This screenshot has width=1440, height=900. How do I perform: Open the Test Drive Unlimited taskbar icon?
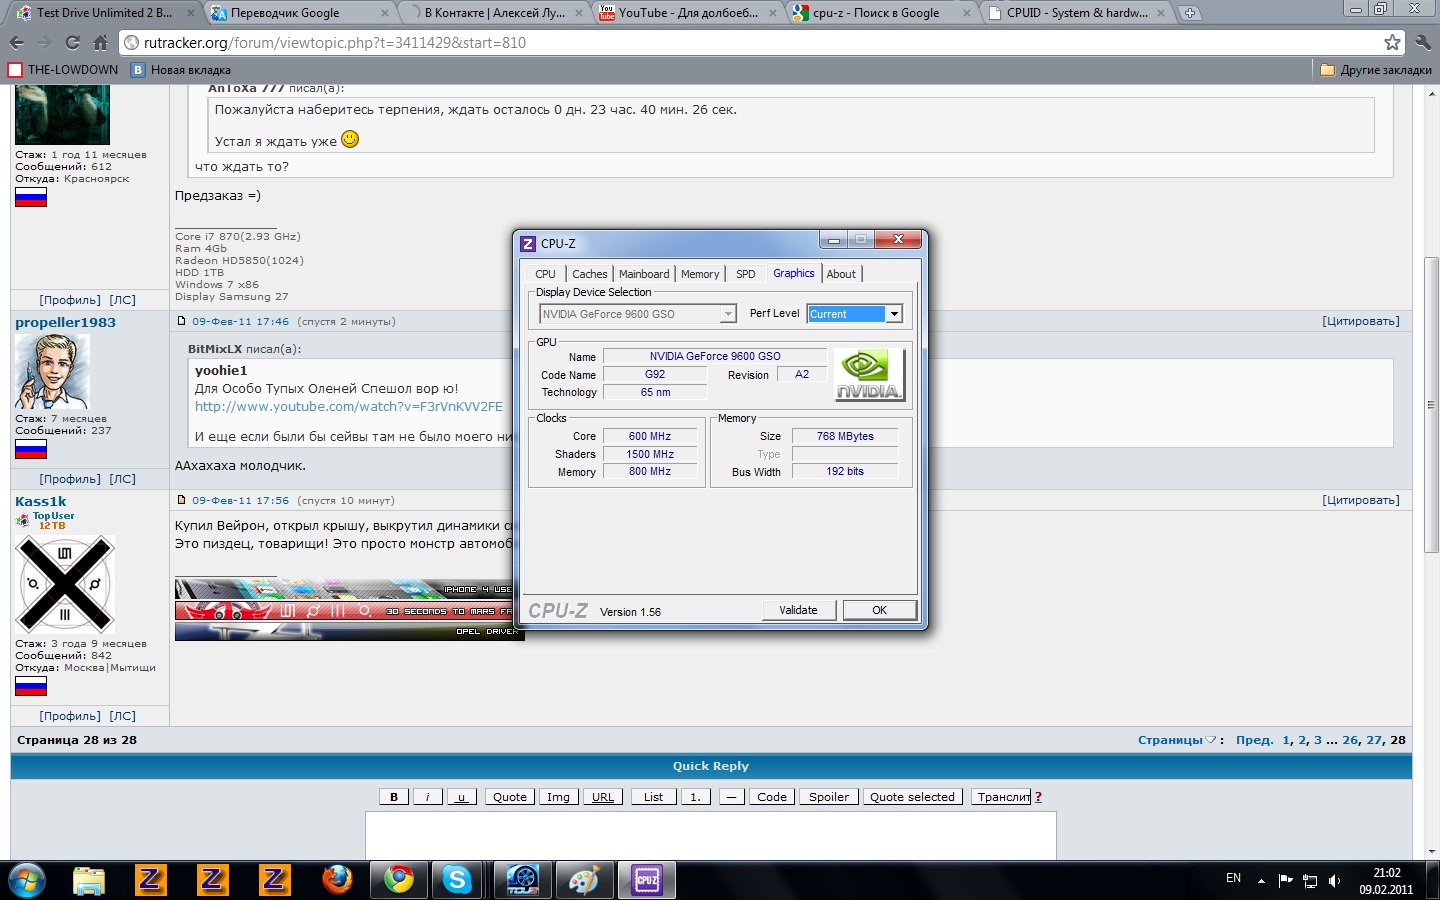[x=523, y=880]
